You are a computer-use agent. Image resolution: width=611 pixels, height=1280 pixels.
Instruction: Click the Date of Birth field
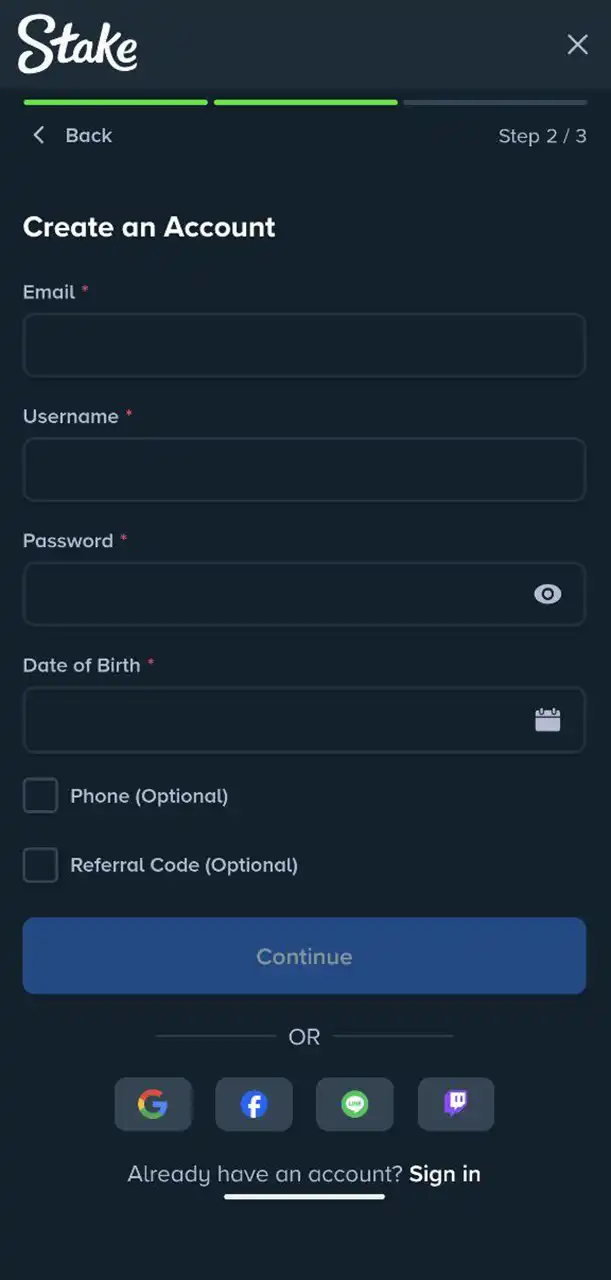coord(270,719)
